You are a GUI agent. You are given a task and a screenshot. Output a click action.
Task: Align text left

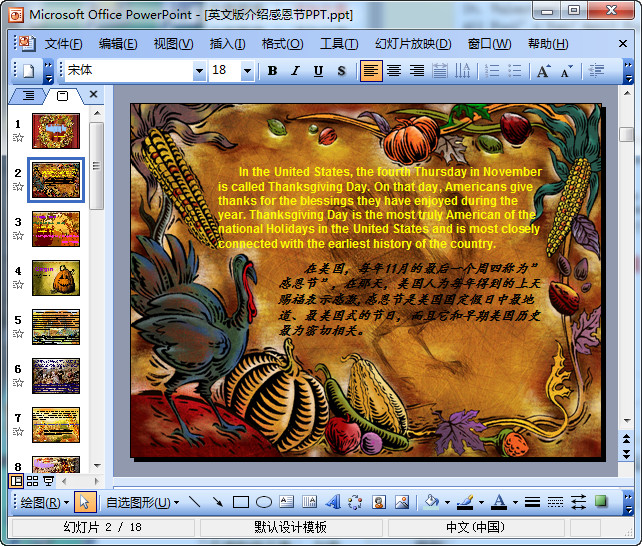[371, 71]
